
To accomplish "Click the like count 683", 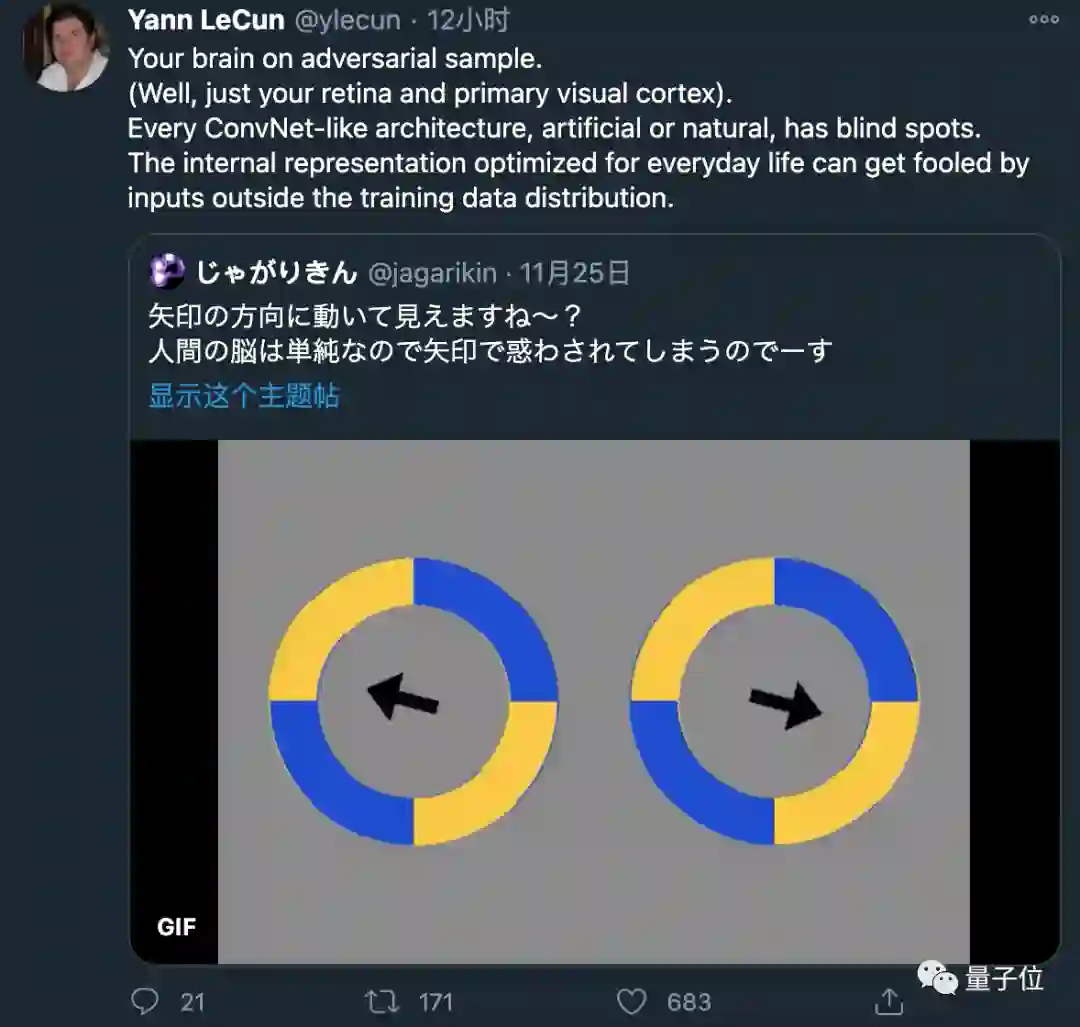I will 689,1002.
